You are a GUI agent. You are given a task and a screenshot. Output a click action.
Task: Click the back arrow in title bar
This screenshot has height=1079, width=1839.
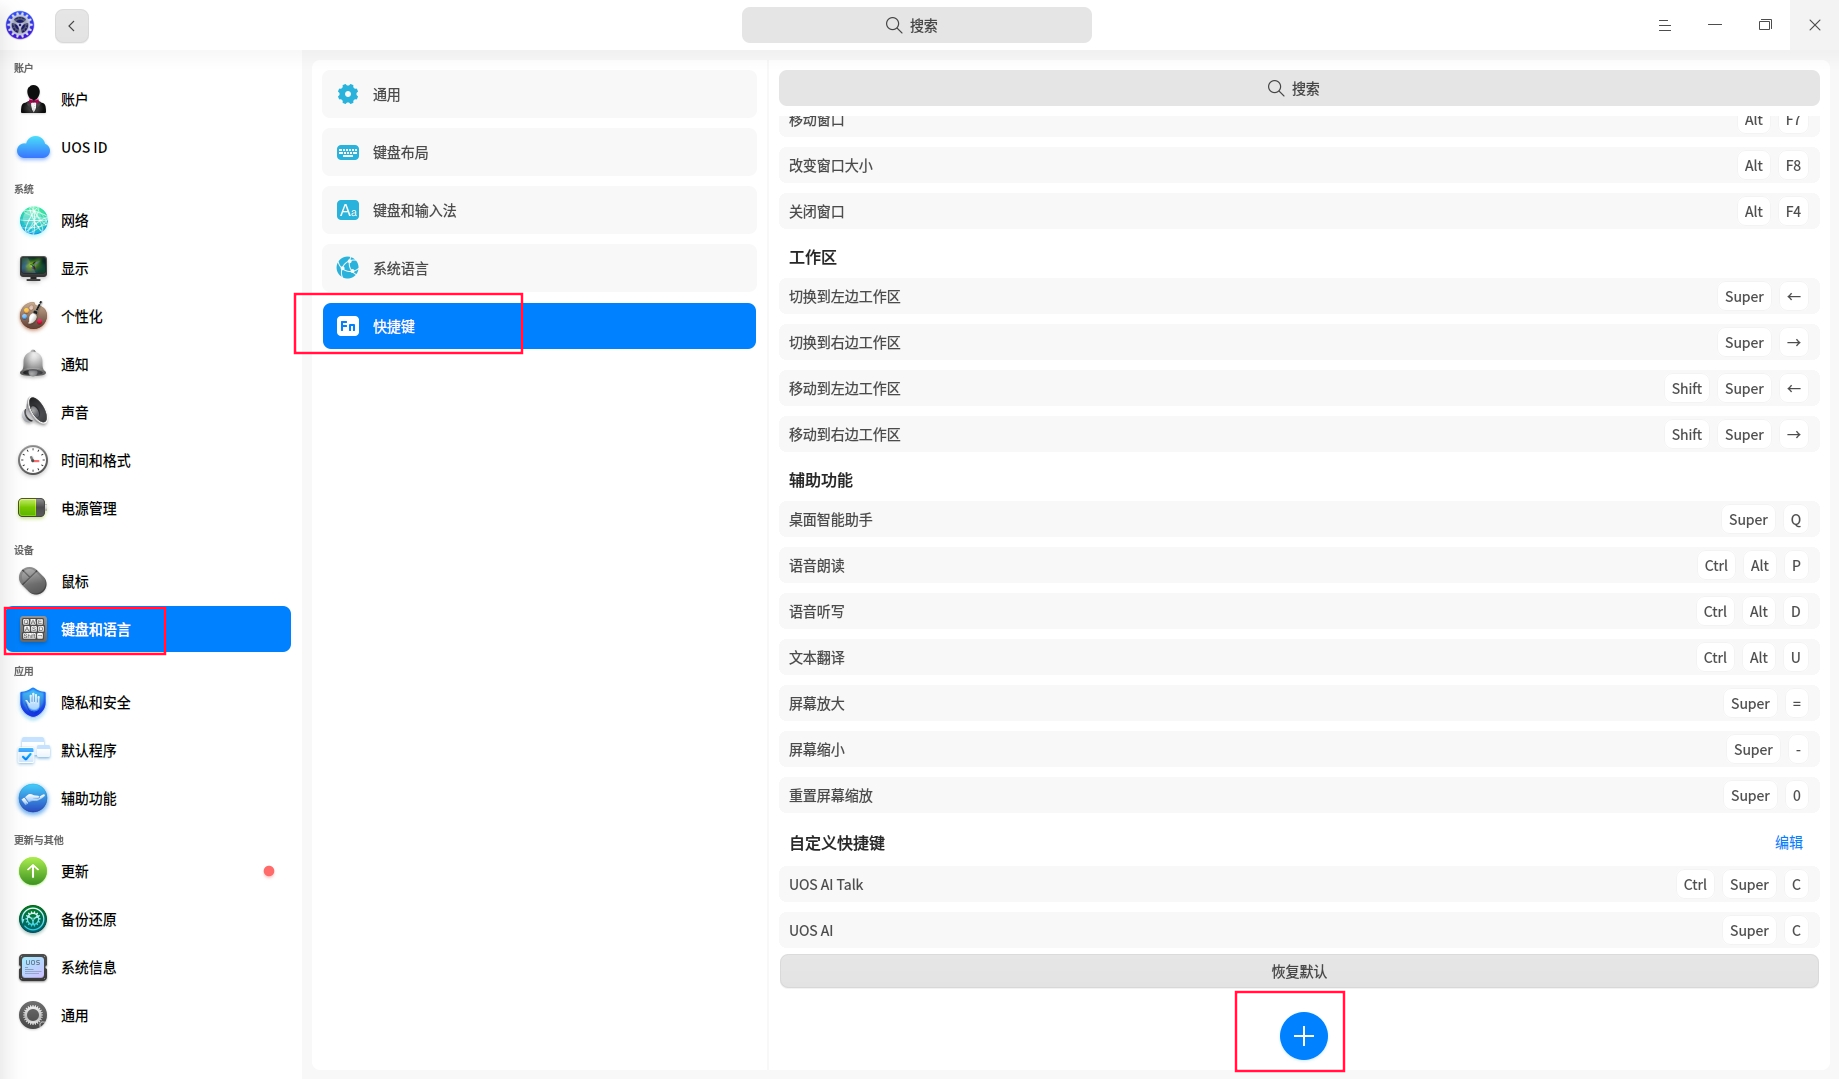coord(71,26)
